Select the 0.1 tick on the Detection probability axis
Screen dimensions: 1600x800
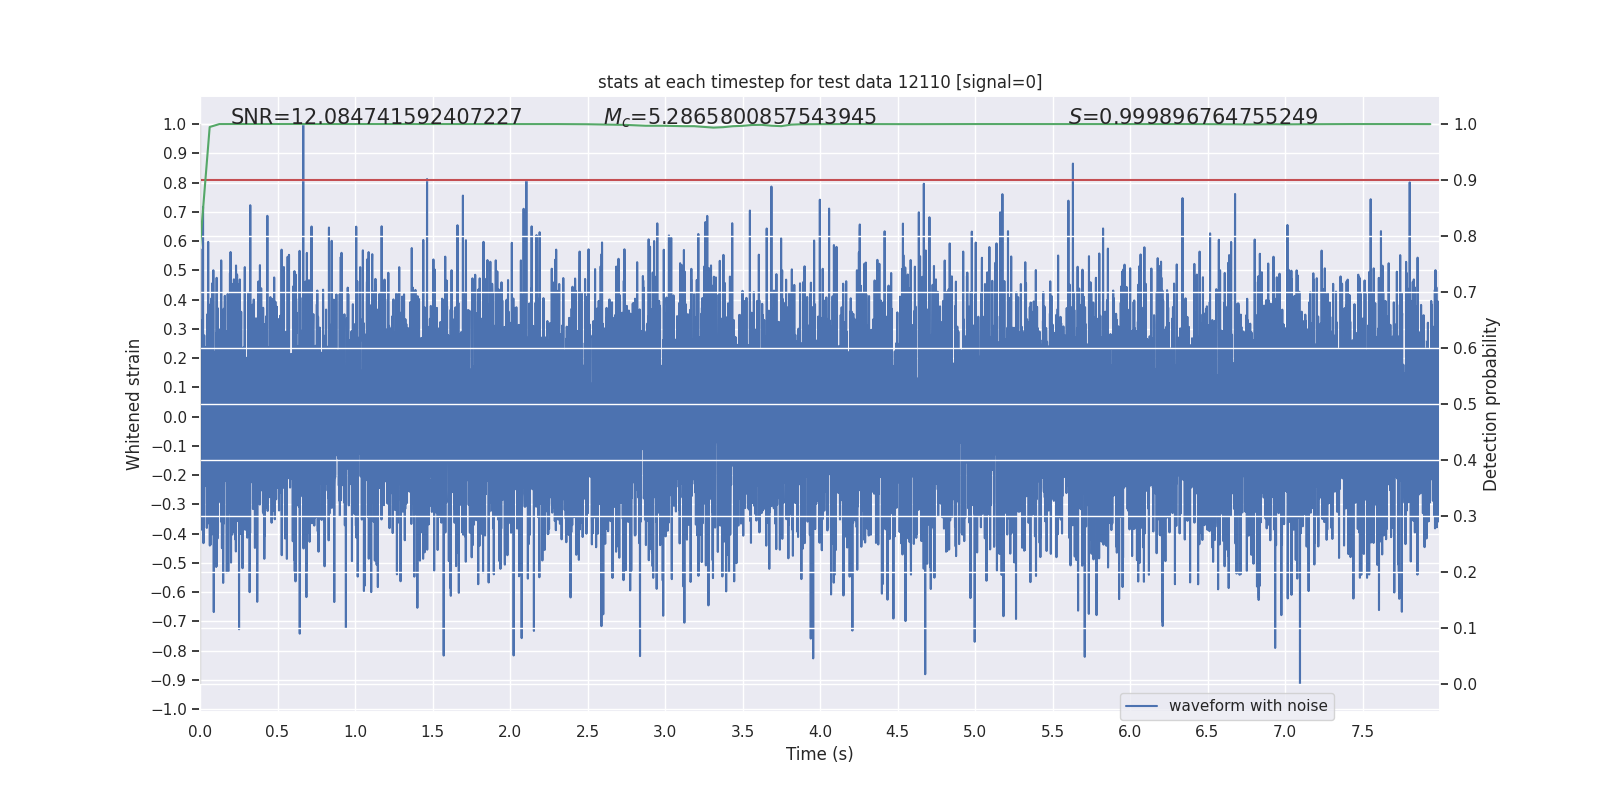(1465, 628)
